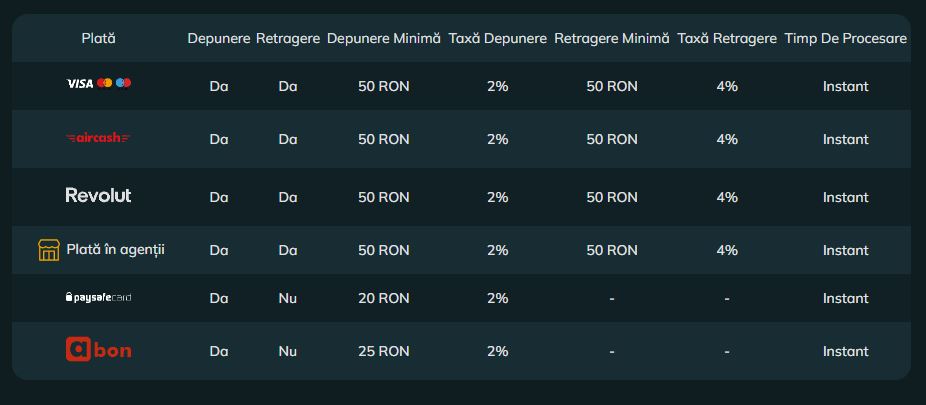Click the Plată column header
This screenshot has height=405, width=926.
[x=98, y=38]
